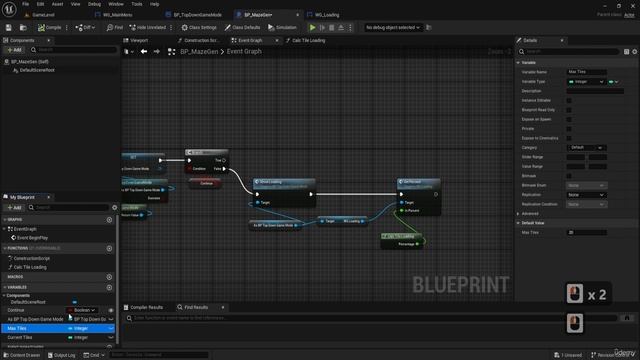Select Calc Tile Loading function
Screen dimensions: 640x360
pos(30,267)
